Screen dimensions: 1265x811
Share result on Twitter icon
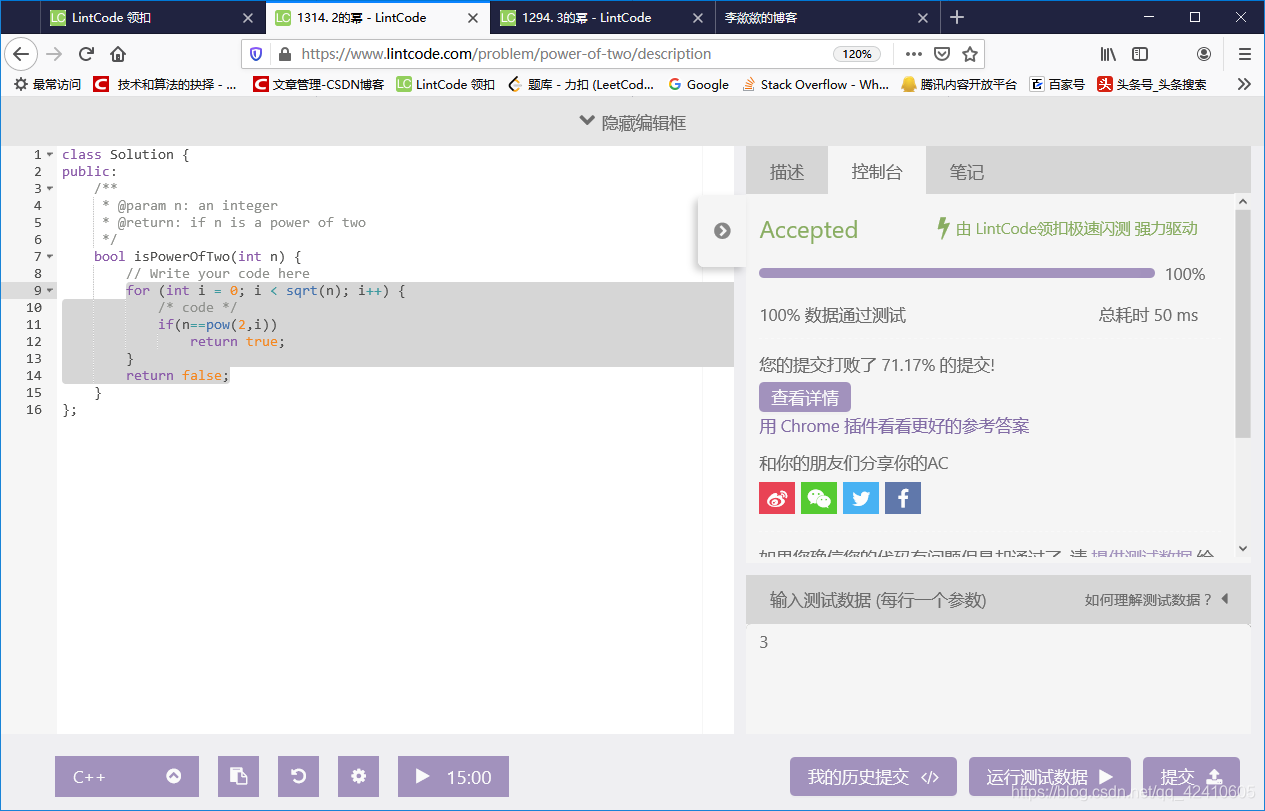pos(861,497)
